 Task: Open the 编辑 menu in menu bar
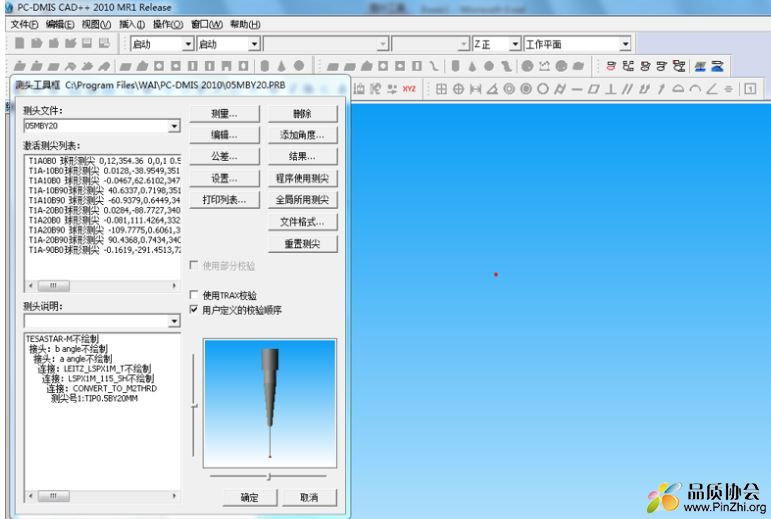[60, 24]
